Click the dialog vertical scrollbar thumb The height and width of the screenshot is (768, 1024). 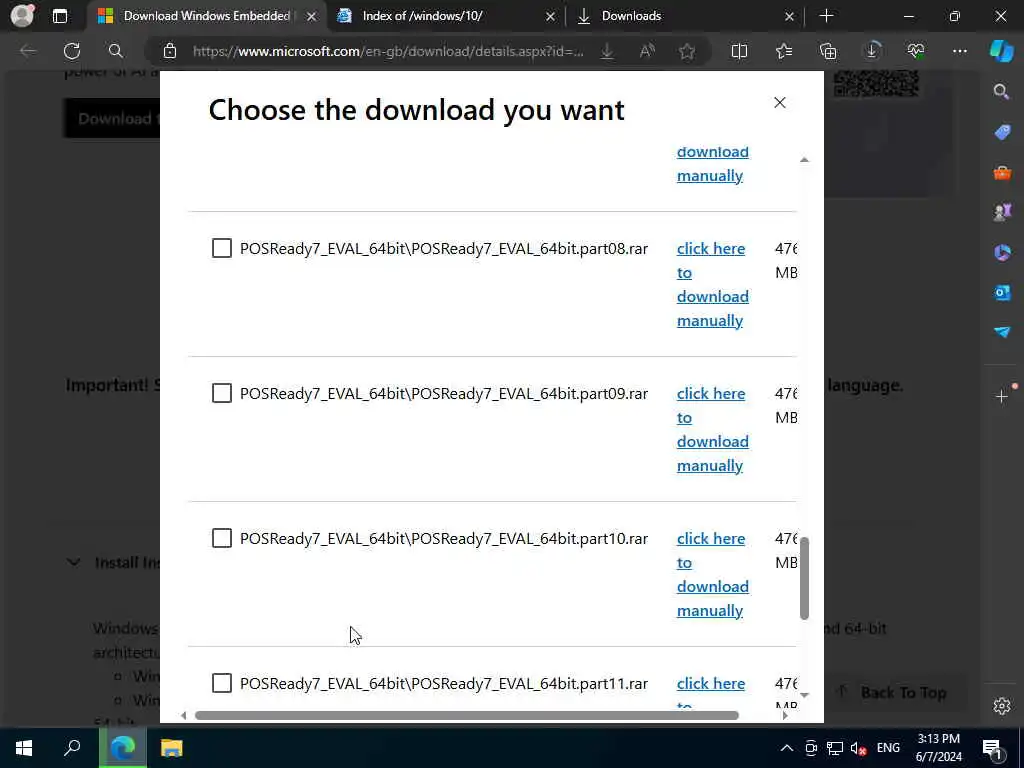click(x=805, y=578)
